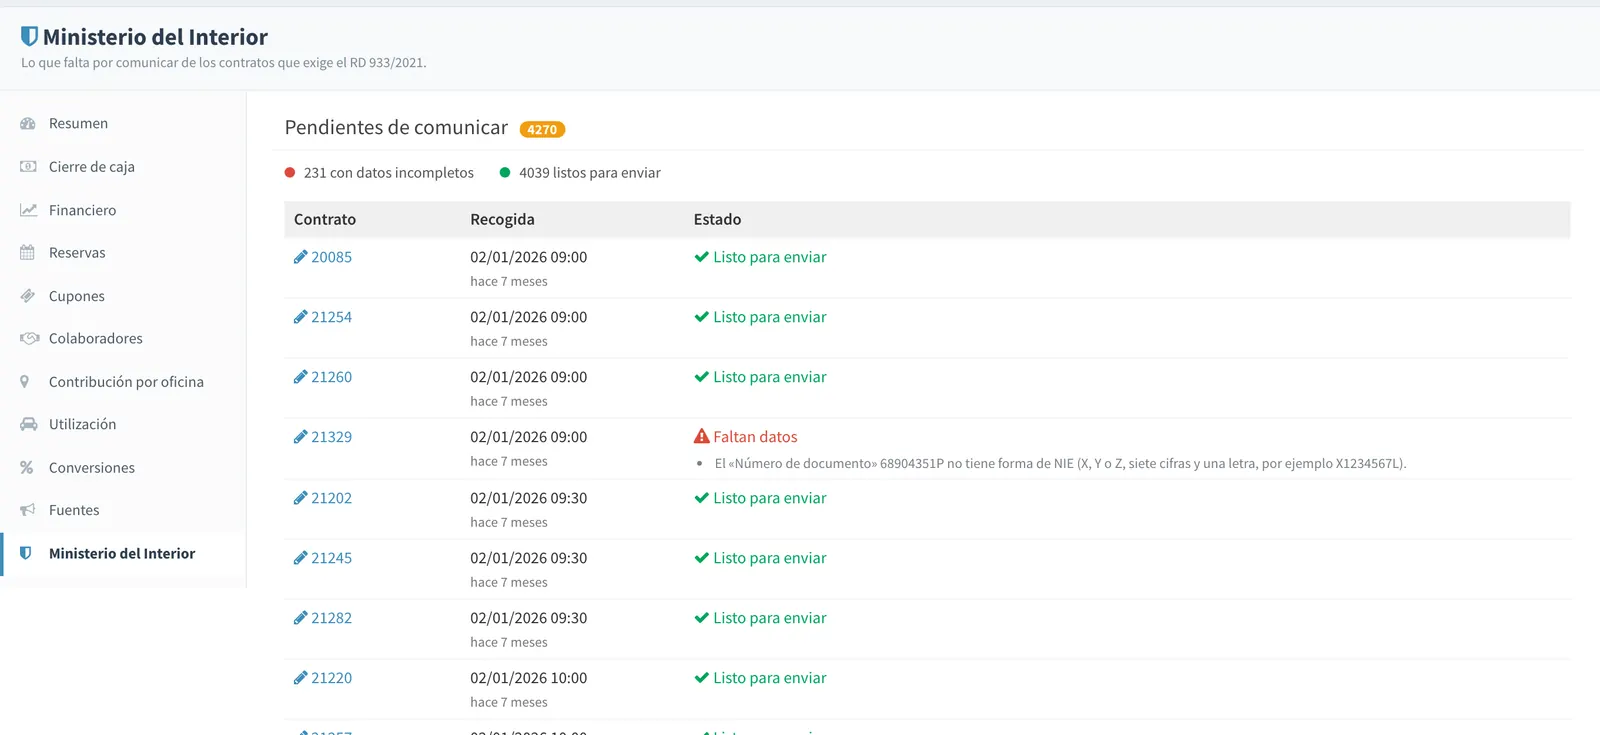This screenshot has height=735, width=1600.
Task: Click the pencil icon for contract 21202
Action: (300, 498)
